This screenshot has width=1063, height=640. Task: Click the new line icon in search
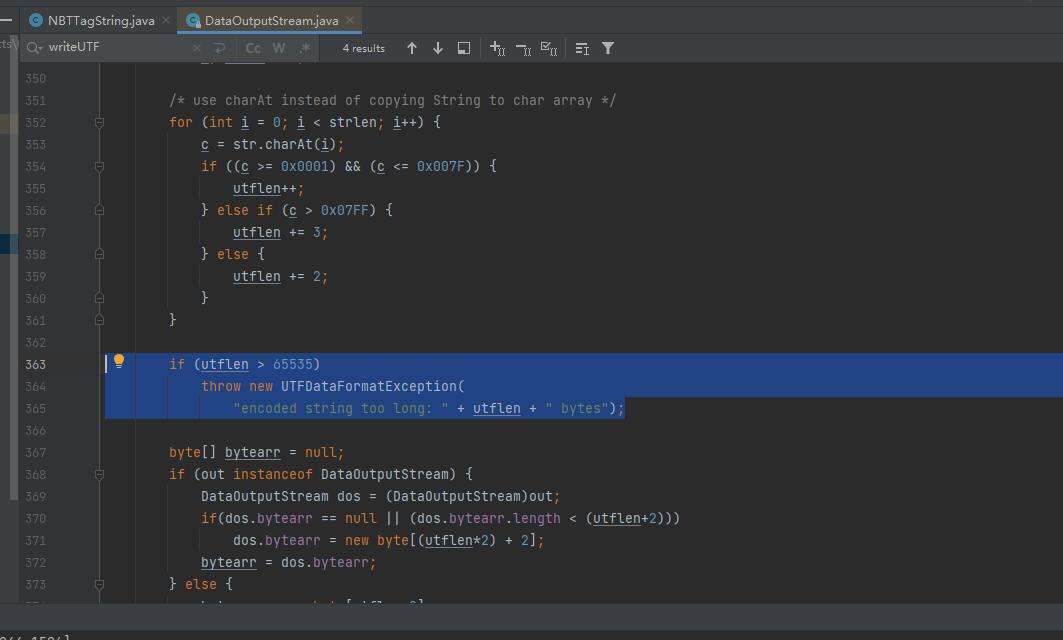[x=220, y=48]
